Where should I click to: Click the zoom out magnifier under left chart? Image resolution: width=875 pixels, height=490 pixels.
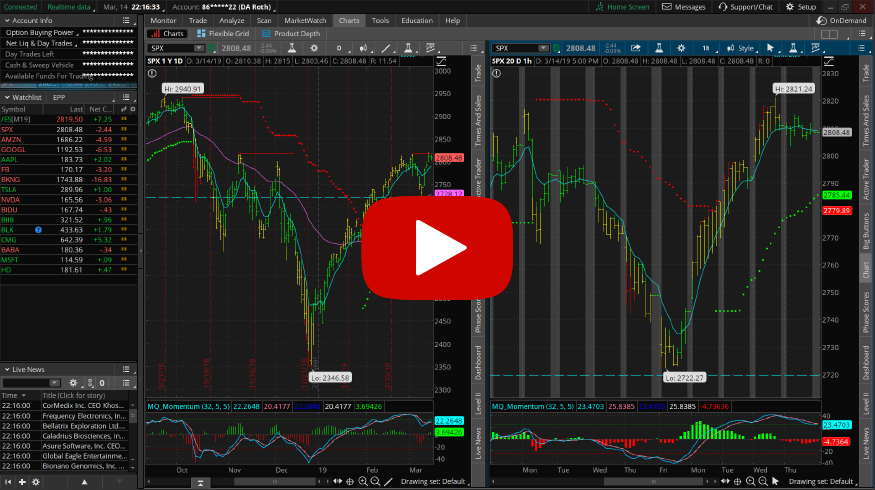coord(375,481)
